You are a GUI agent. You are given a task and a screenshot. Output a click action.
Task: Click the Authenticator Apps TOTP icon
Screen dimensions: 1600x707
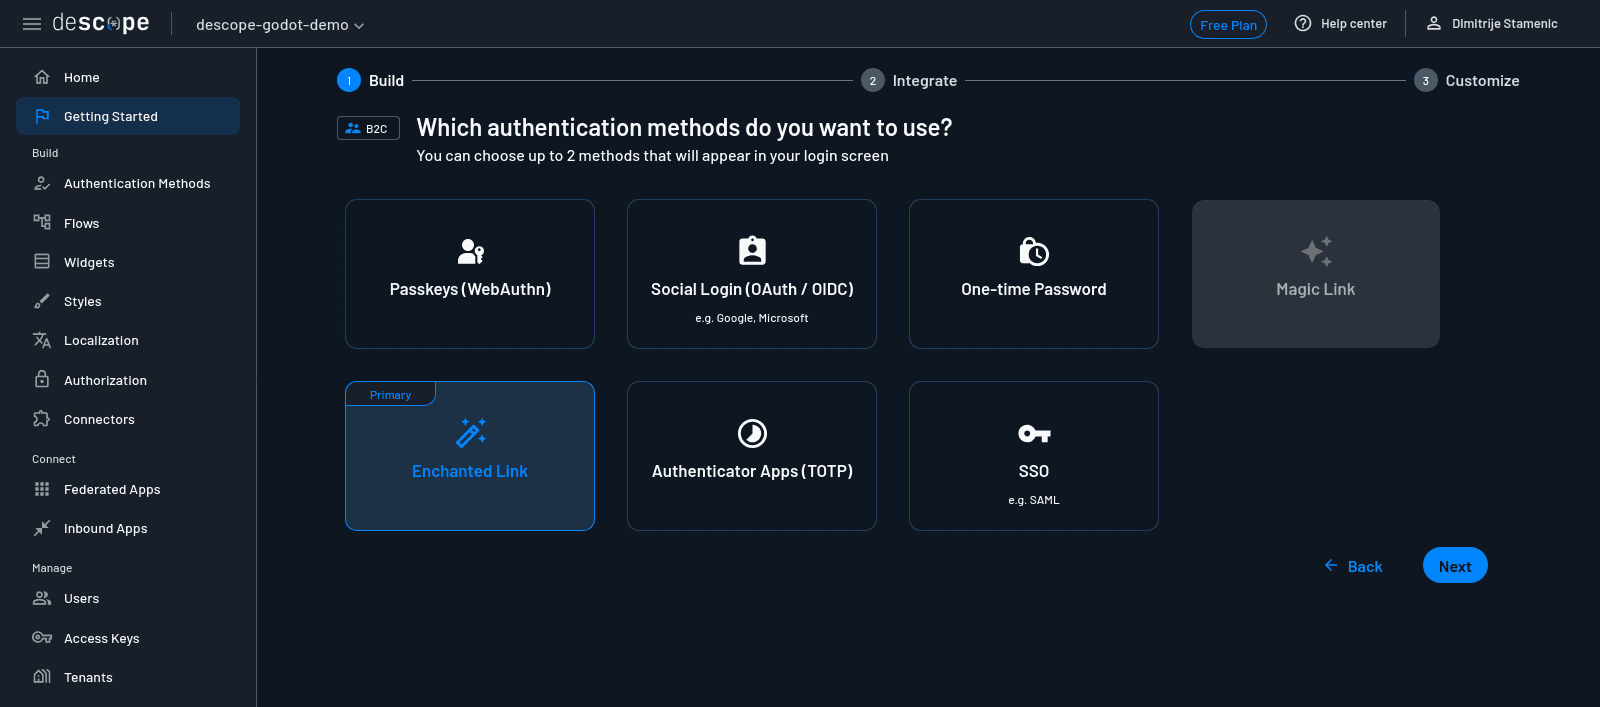(752, 433)
